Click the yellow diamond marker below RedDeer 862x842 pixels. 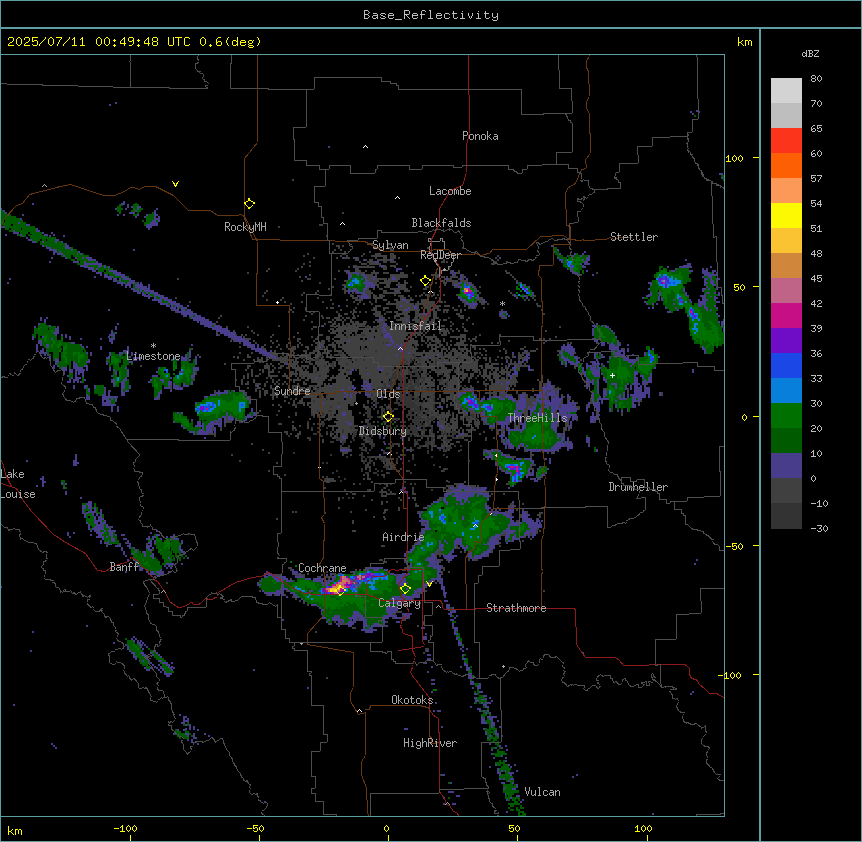coord(425,281)
